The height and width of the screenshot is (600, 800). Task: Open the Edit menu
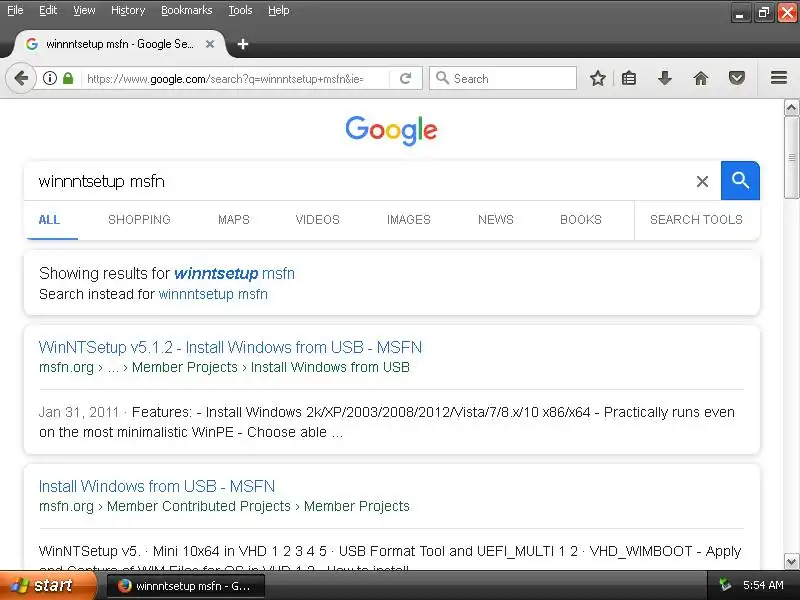point(48,10)
